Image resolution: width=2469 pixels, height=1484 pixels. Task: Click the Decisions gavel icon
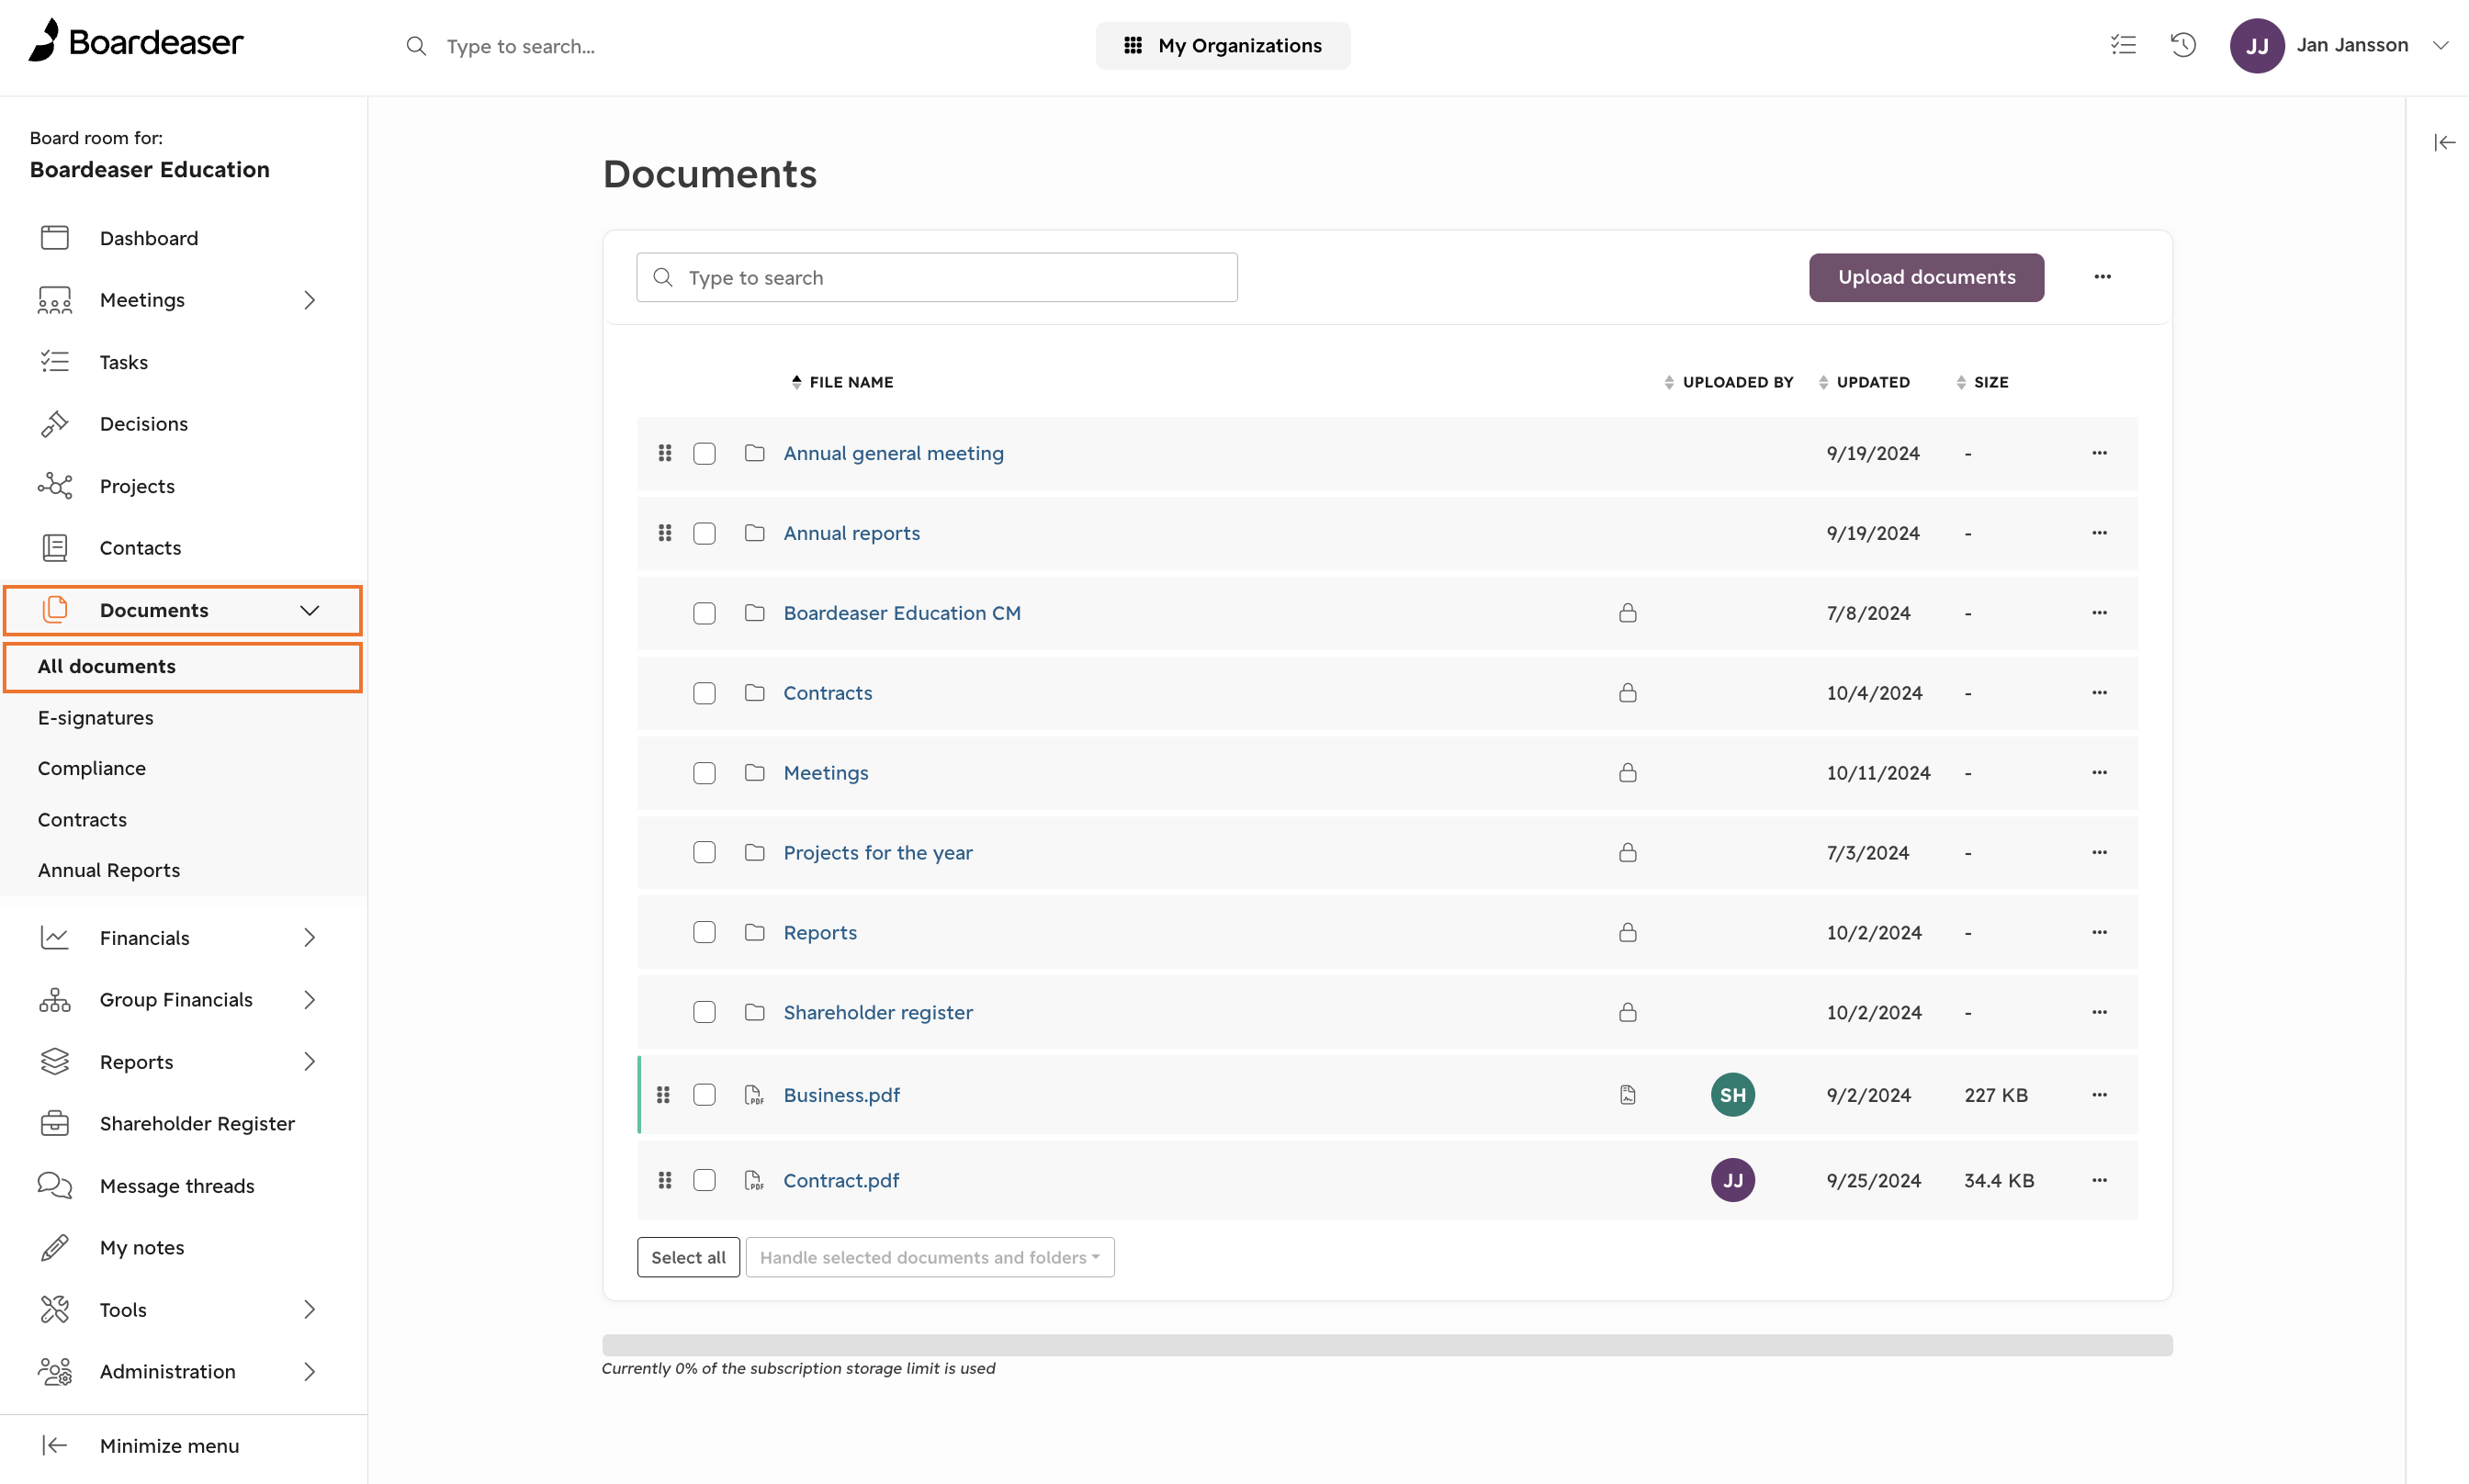click(x=55, y=424)
